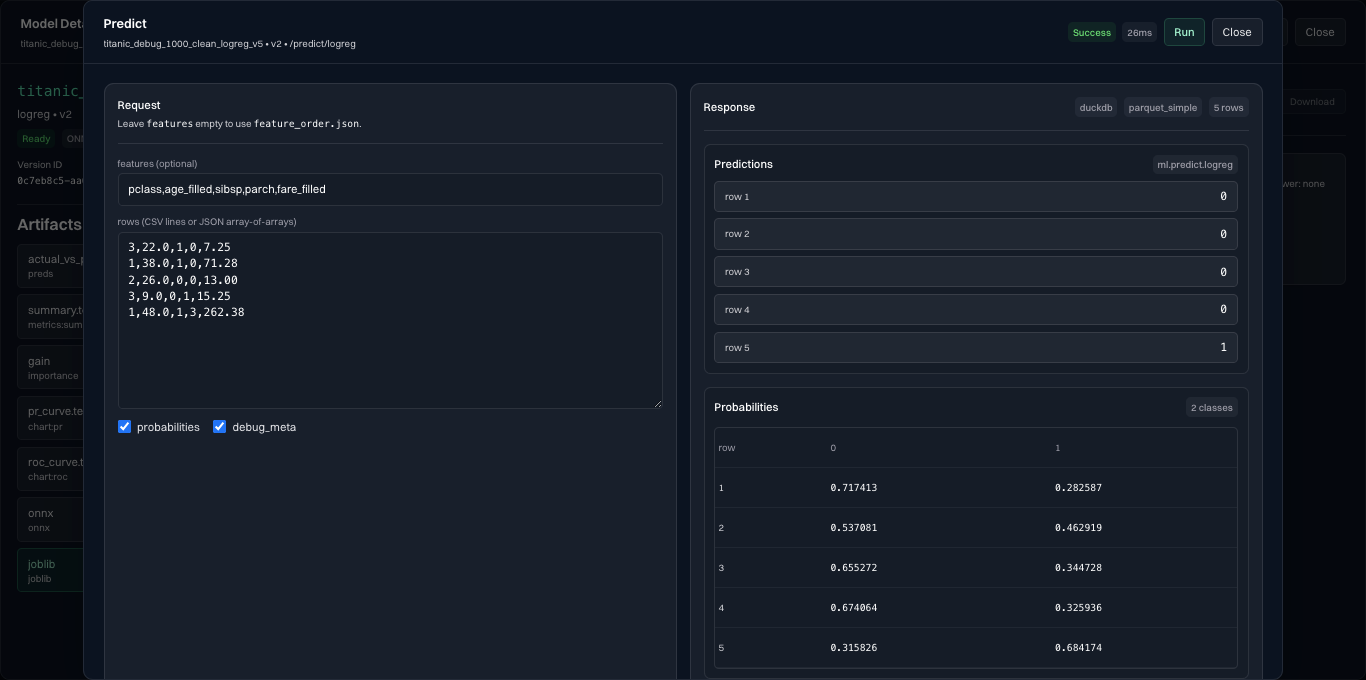Click the Request panel heading
1366x680 pixels.
[139, 105]
